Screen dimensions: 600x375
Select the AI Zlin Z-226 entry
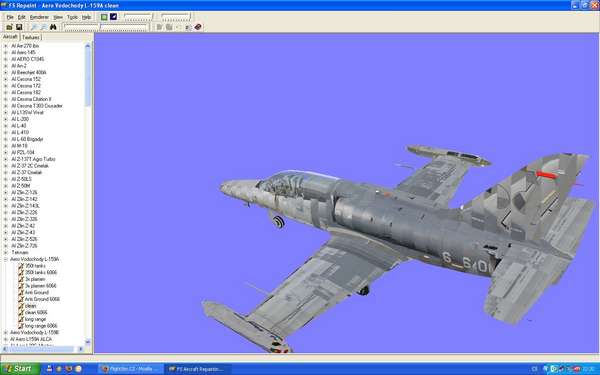point(24,212)
